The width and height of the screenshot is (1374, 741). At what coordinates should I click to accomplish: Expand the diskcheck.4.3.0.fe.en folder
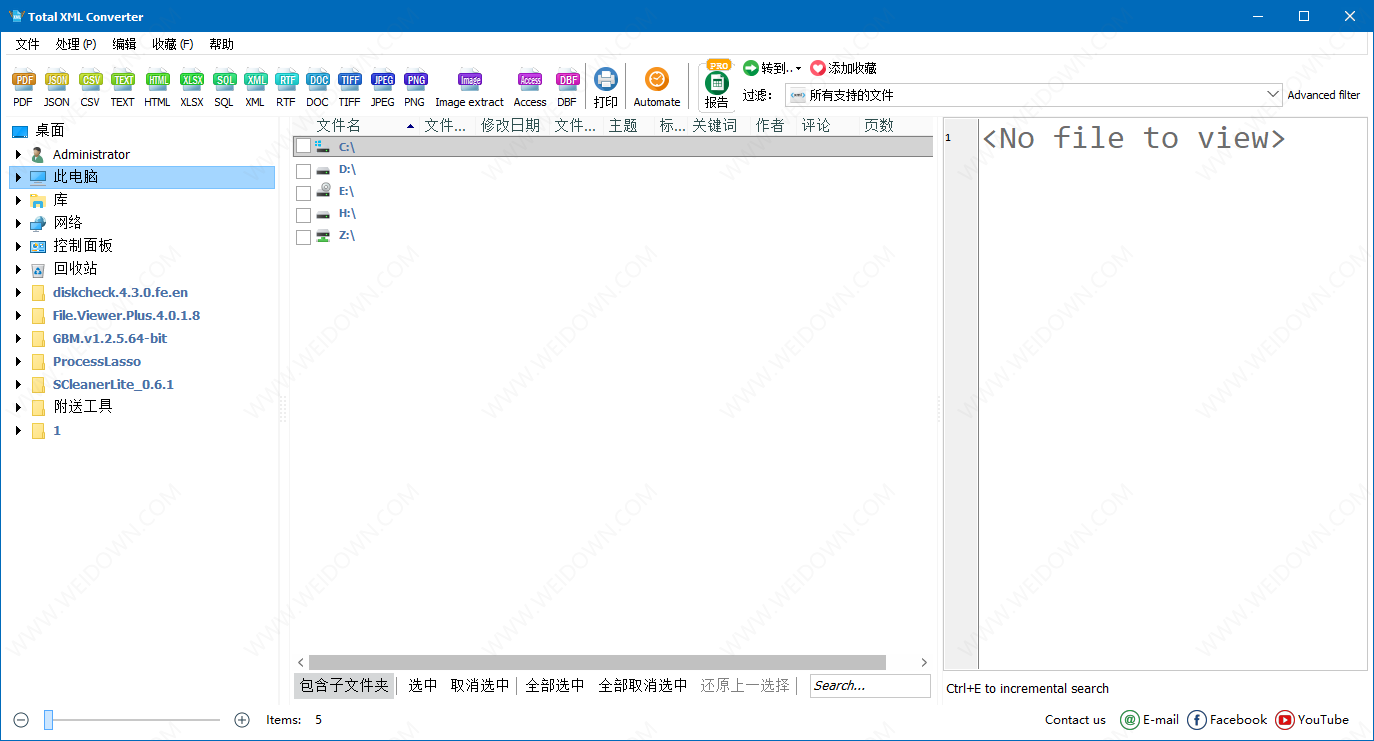18,293
